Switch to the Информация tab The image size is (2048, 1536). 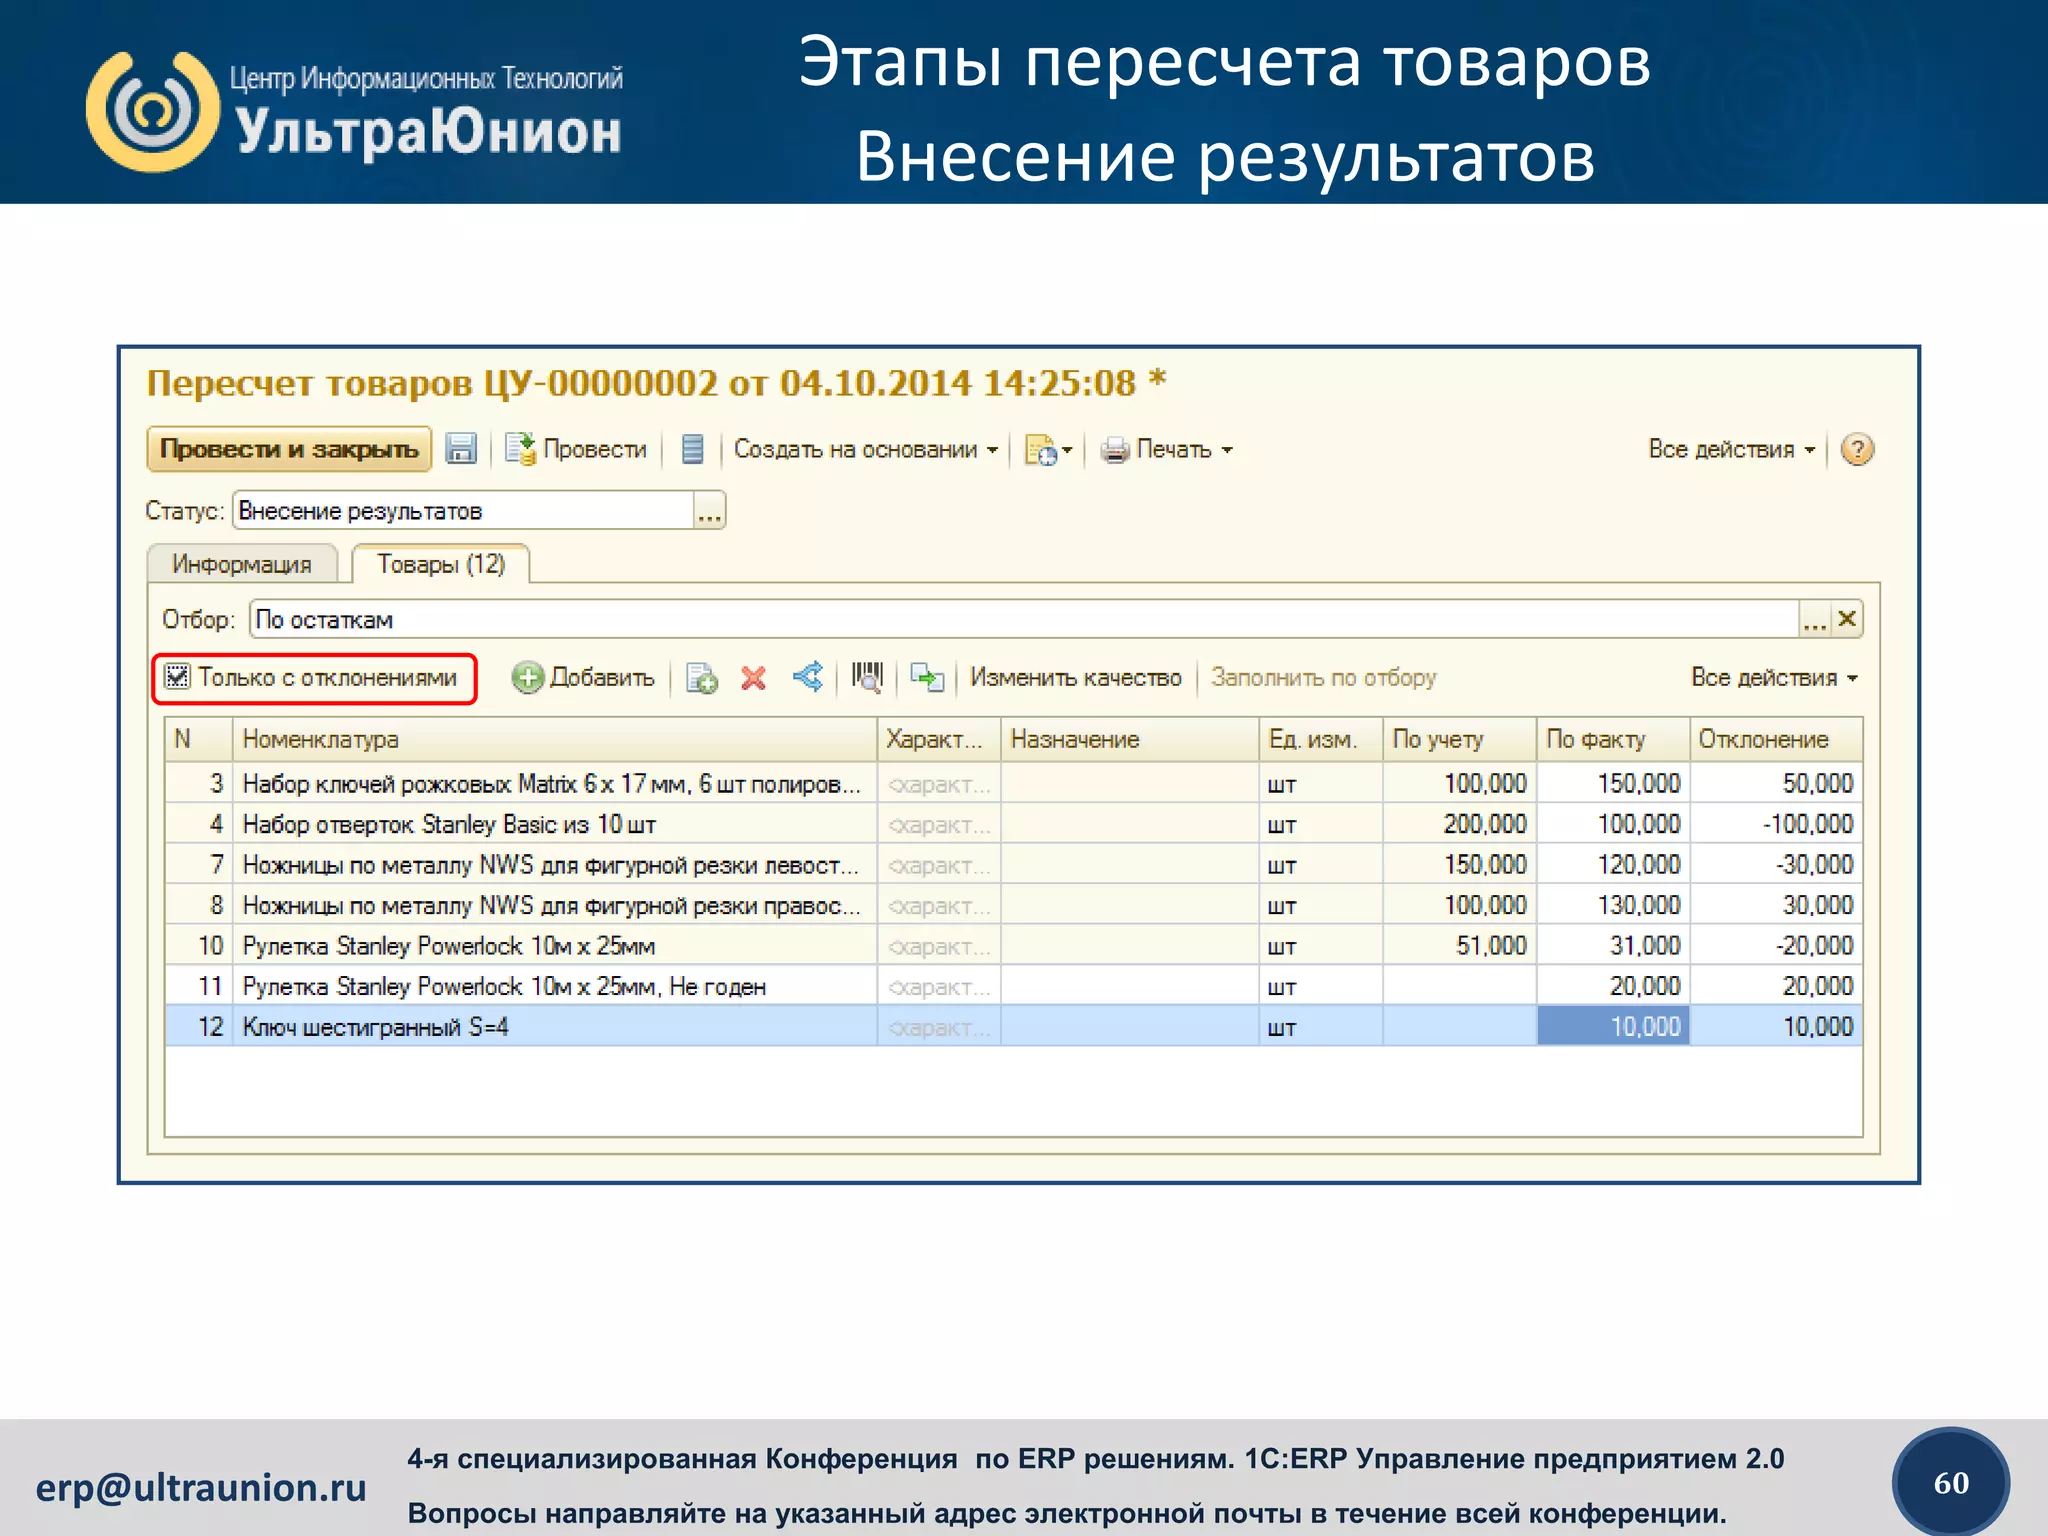[242, 564]
